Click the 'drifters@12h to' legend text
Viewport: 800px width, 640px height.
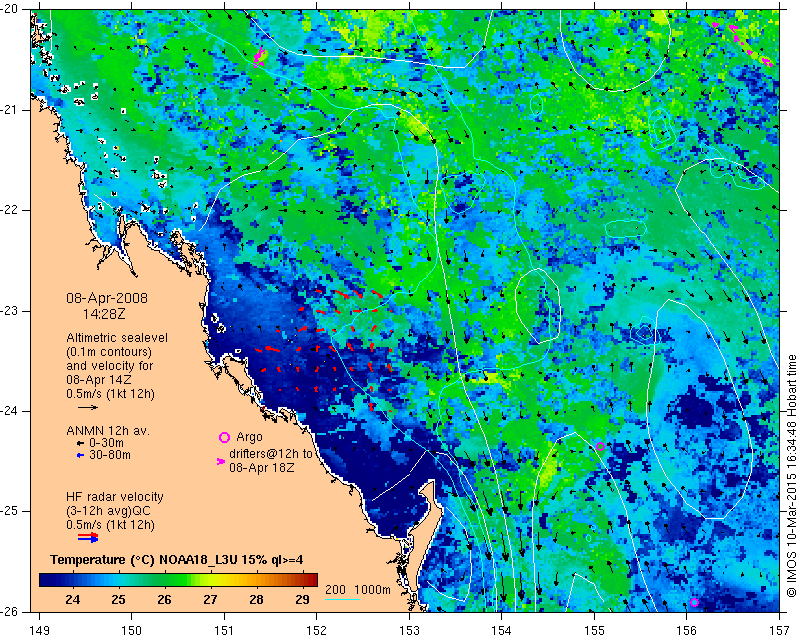270,454
